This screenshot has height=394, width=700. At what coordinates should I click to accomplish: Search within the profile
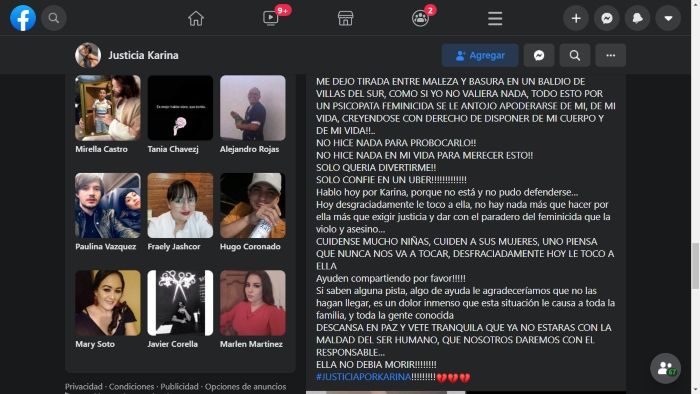click(x=575, y=55)
